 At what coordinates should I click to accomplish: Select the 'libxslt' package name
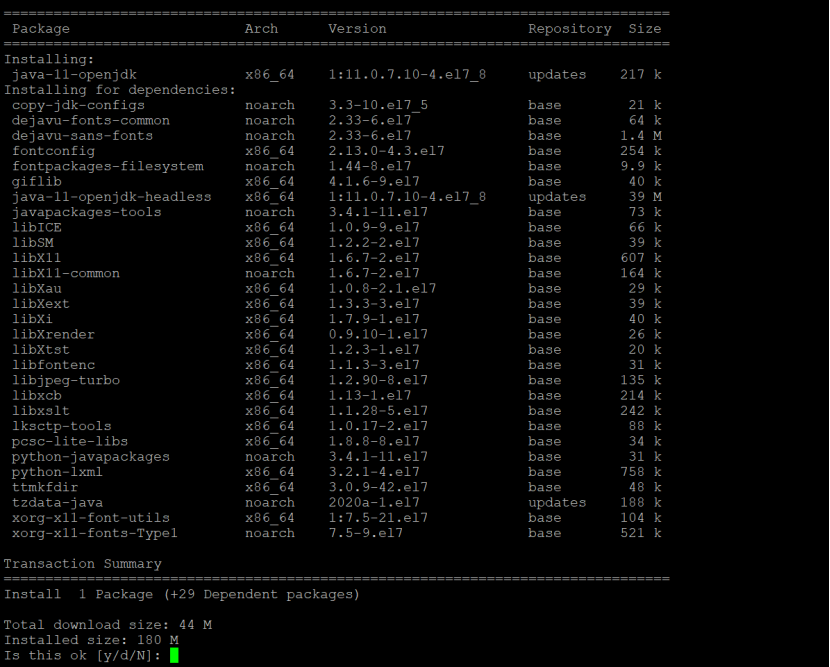pos(41,411)
